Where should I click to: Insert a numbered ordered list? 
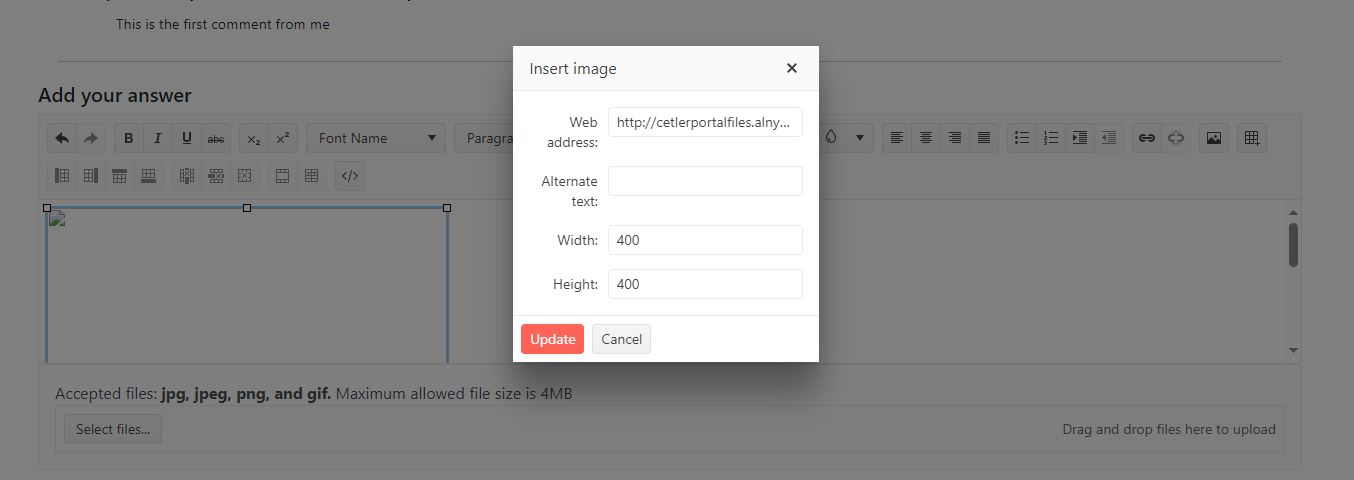(x=1051, y=138)
